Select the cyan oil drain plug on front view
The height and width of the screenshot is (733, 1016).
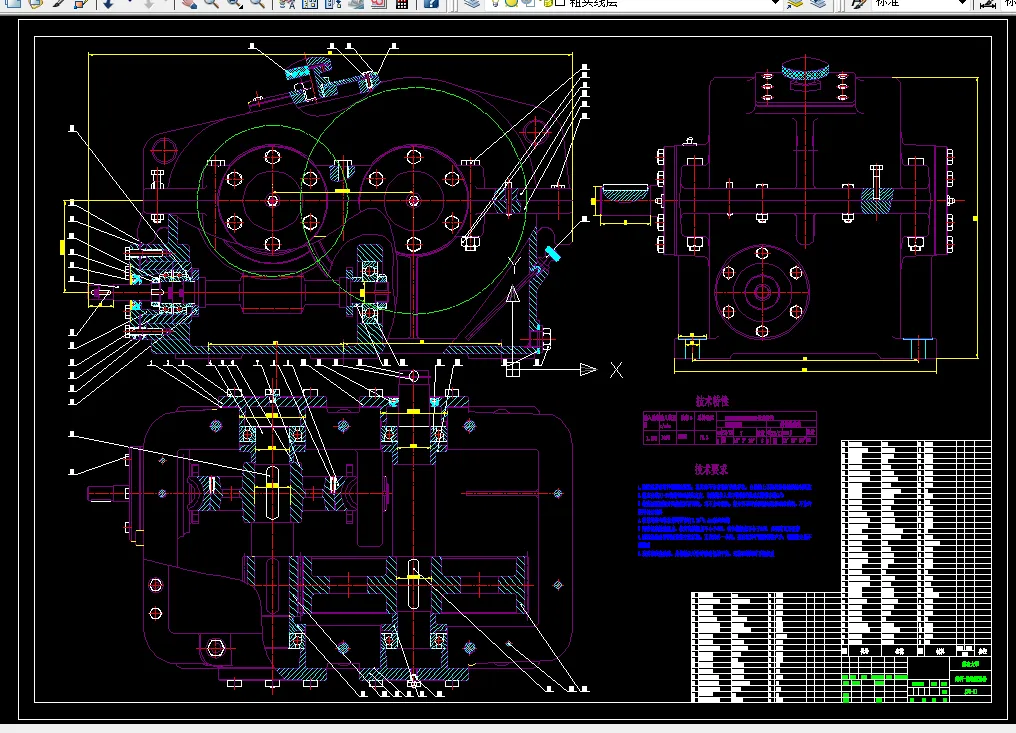[553, 253]
